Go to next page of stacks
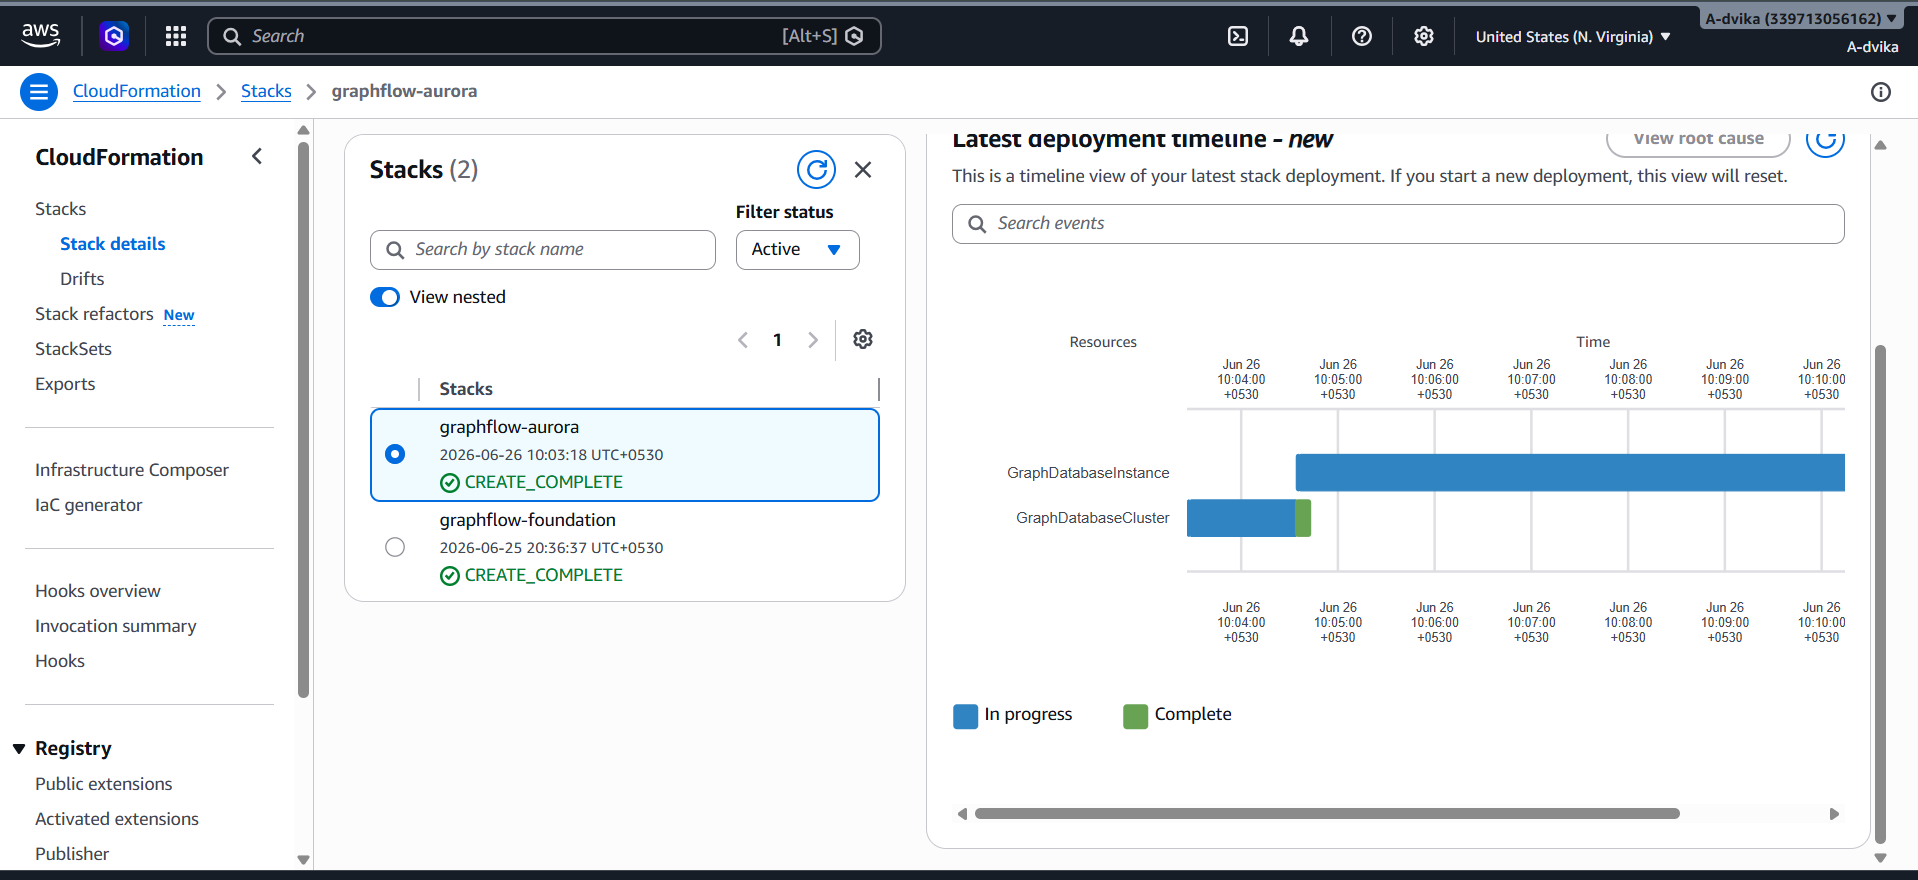 click(813, 340)
